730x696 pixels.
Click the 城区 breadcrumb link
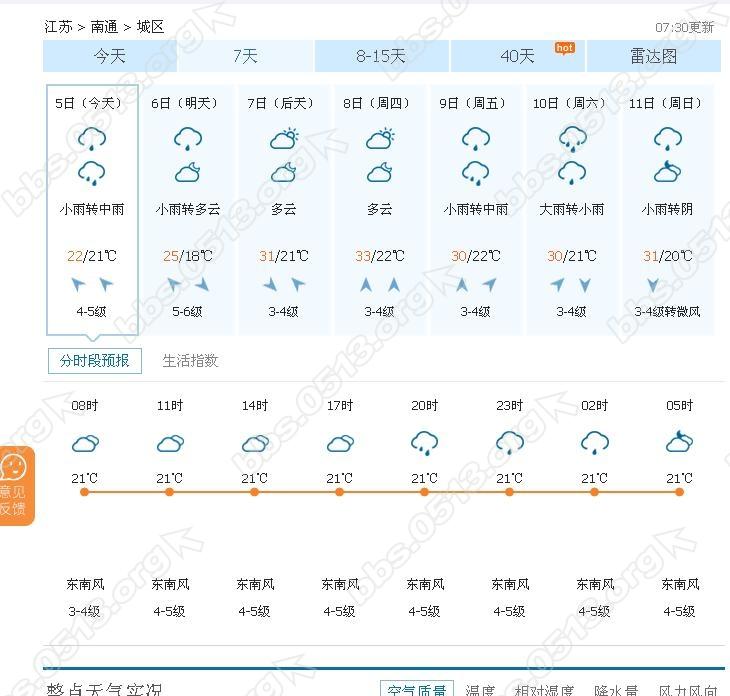click(x=150, y=27)
